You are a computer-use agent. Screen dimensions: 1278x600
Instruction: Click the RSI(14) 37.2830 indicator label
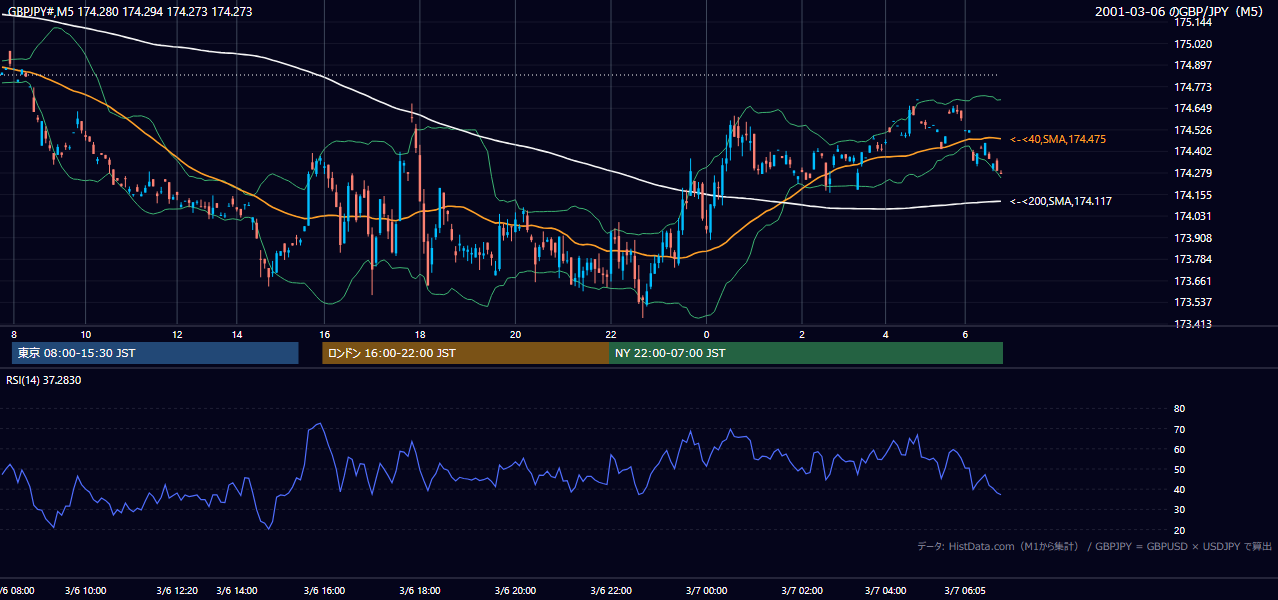[x=44, y=380]
